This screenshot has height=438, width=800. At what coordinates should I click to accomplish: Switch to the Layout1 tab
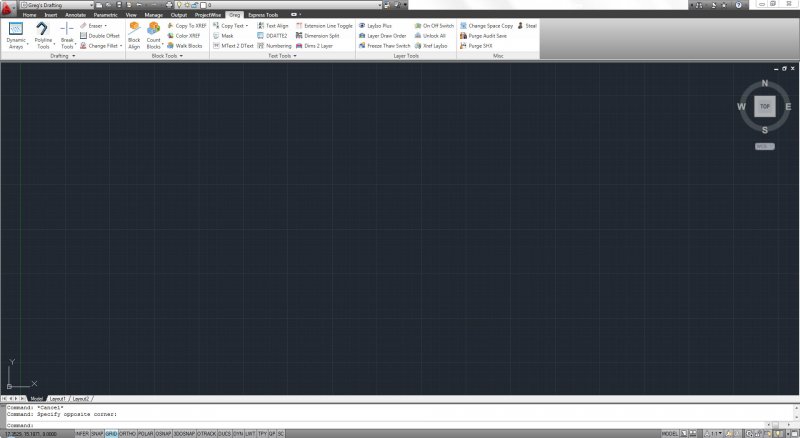pyautogui.click(x=58, y=399)
